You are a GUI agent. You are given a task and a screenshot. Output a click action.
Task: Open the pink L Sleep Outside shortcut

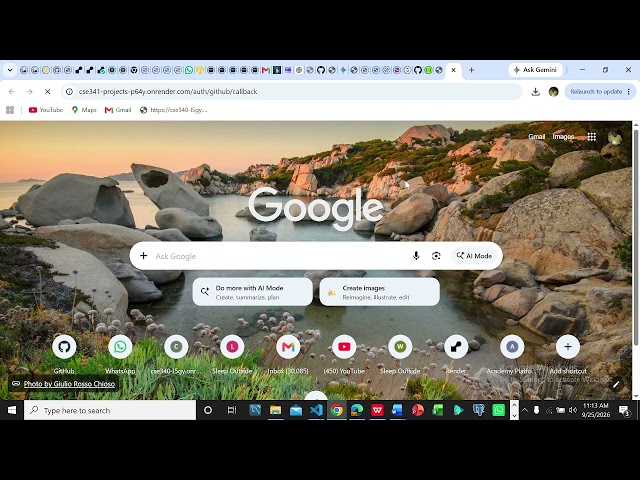tap(232, 347)
